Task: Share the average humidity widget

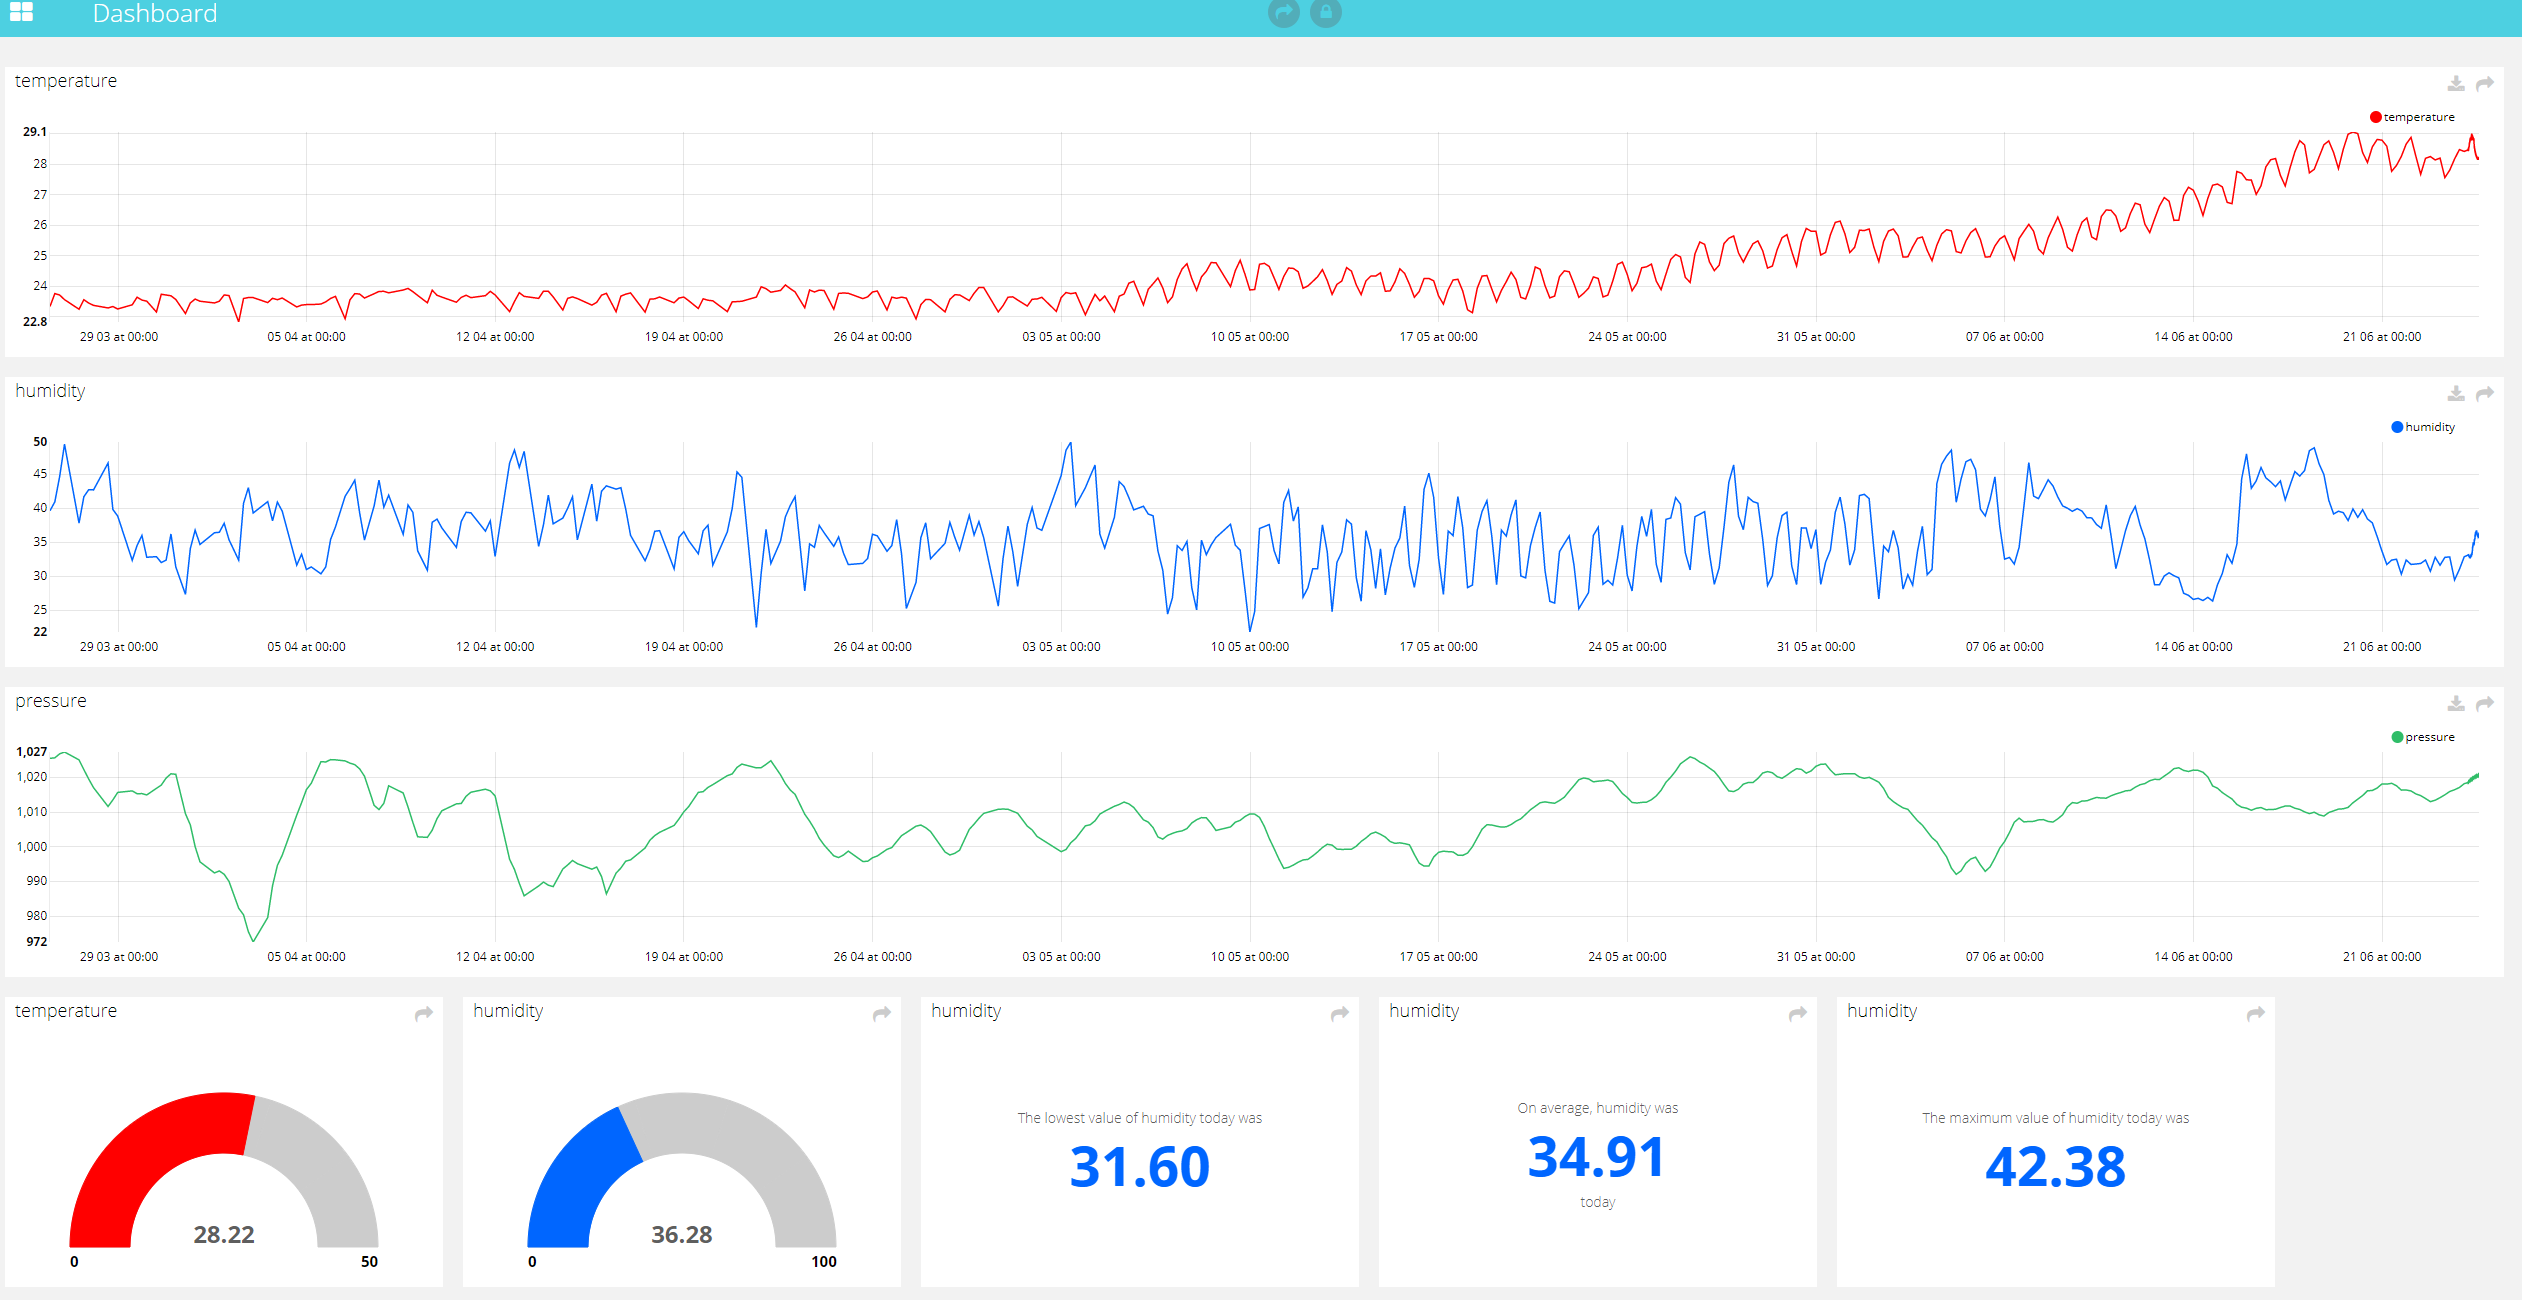Action: pyautogui.click(x=1798, y=1013)
